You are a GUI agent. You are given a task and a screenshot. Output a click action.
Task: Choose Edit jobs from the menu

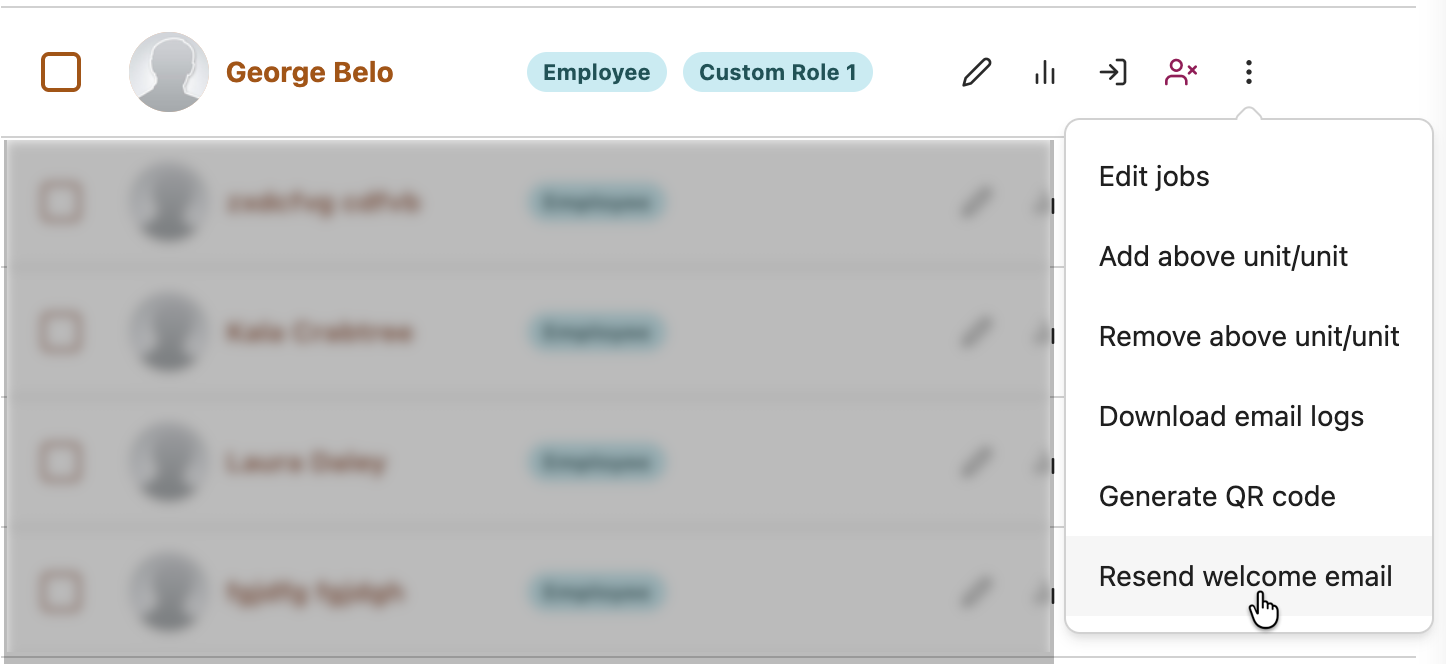1154,177
